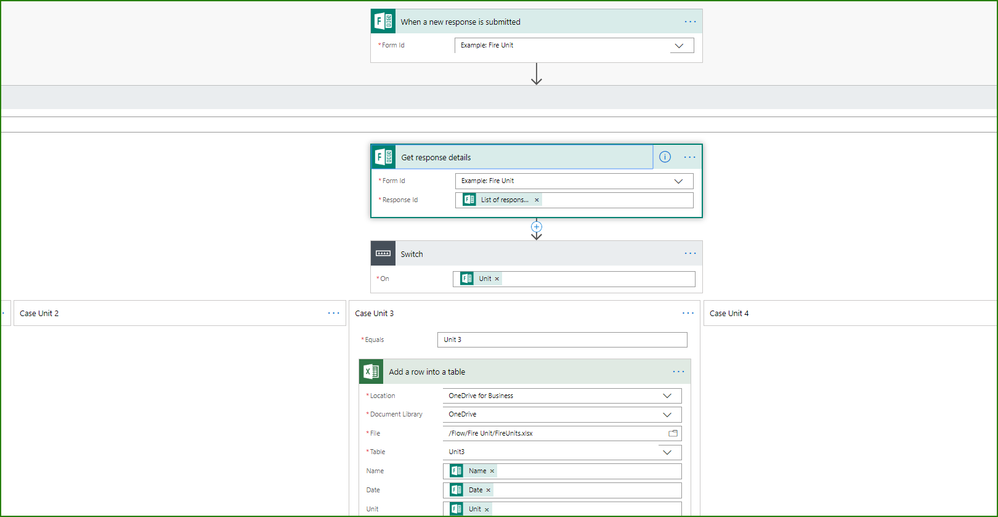
Task: Remove the Date token from Date field
Action: tap(488, 490)
